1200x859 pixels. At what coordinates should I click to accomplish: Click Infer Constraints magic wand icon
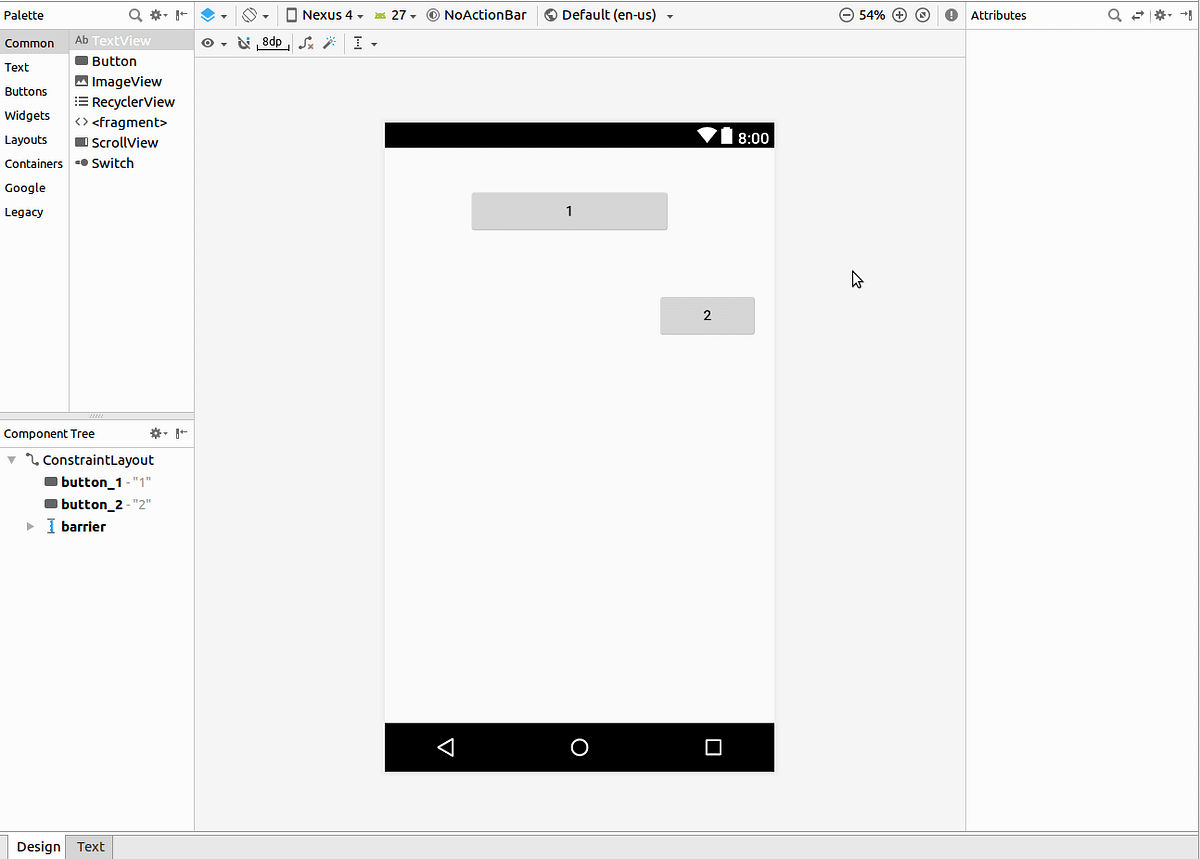tap(331, 43)
